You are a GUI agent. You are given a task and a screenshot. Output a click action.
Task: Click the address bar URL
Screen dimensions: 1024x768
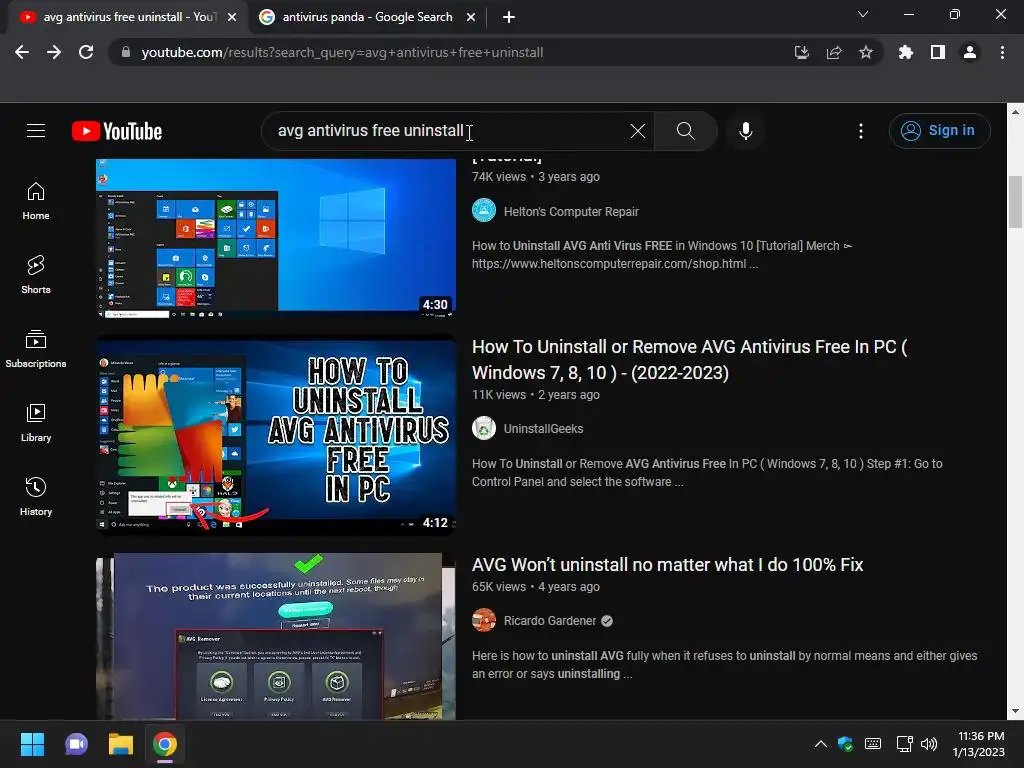coord(342,52)
